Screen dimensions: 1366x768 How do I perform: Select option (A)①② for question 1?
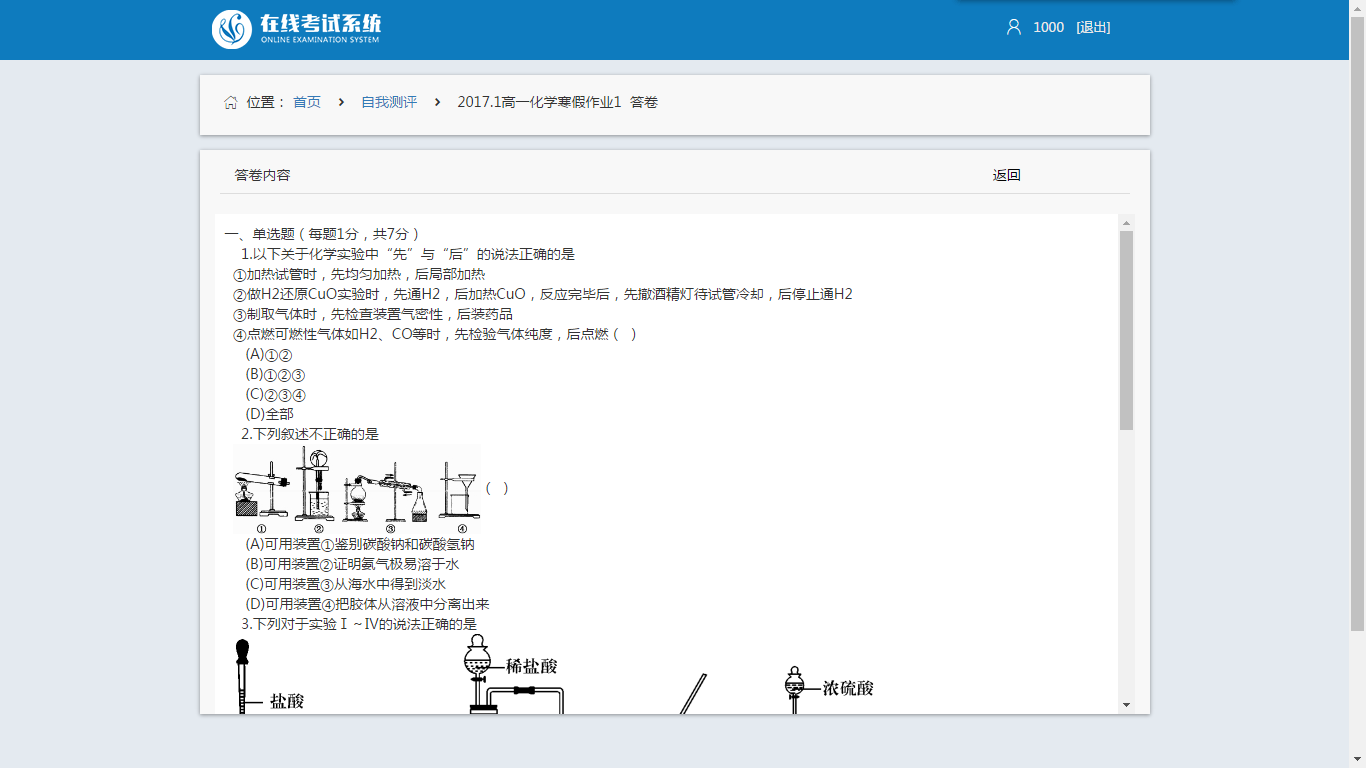tap(269, 354)
